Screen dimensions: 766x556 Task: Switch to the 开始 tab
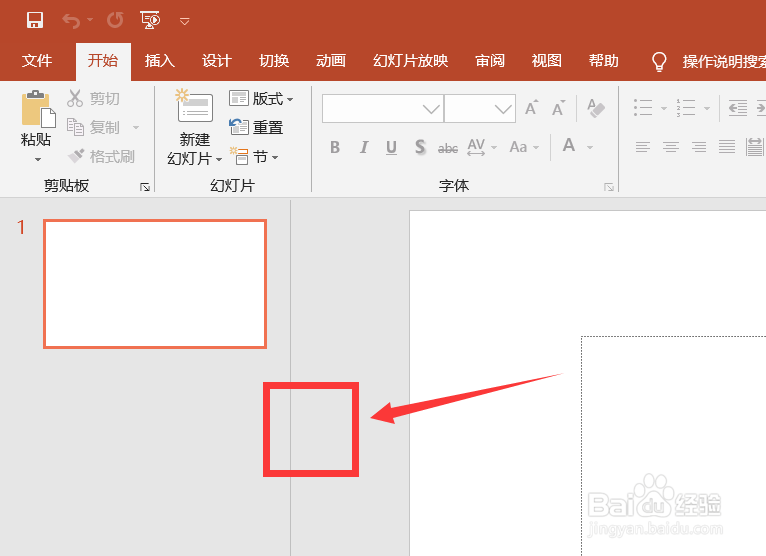(103, 61)
